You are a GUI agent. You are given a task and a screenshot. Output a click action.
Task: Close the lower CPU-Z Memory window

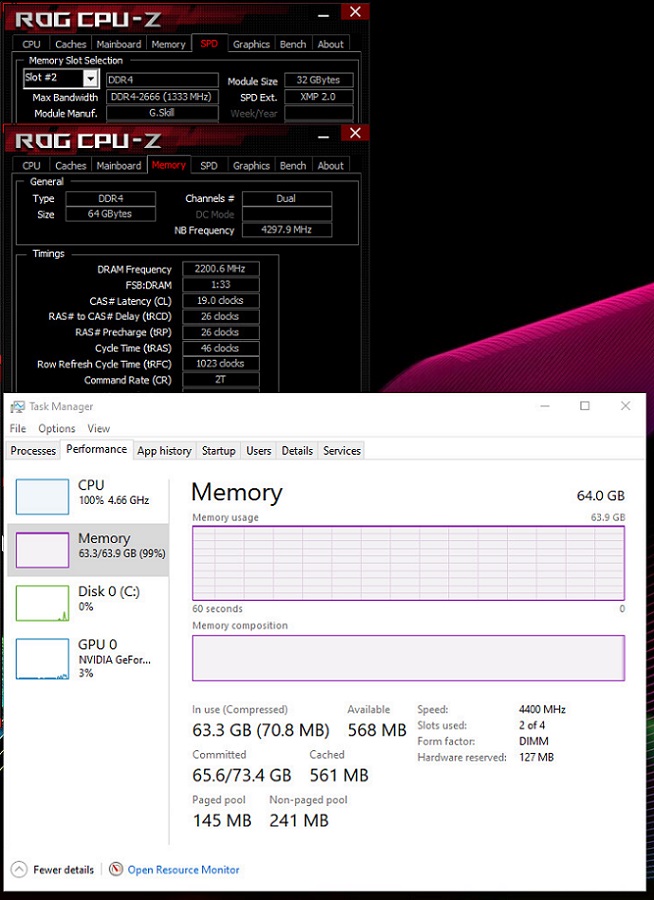[x=355, y=133]
